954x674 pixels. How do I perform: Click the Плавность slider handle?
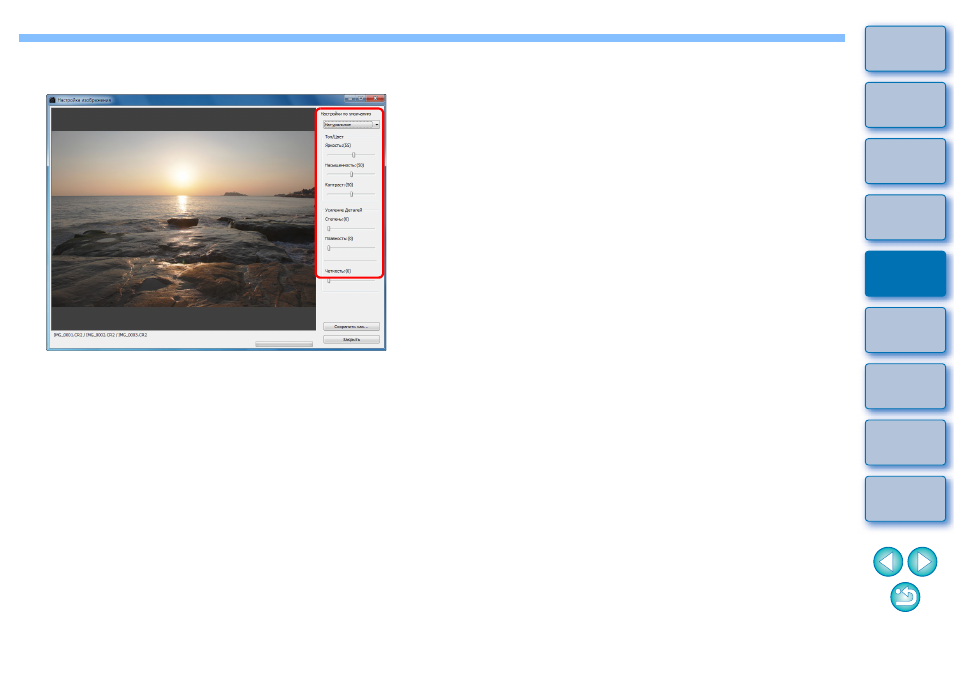coord(329,248)
